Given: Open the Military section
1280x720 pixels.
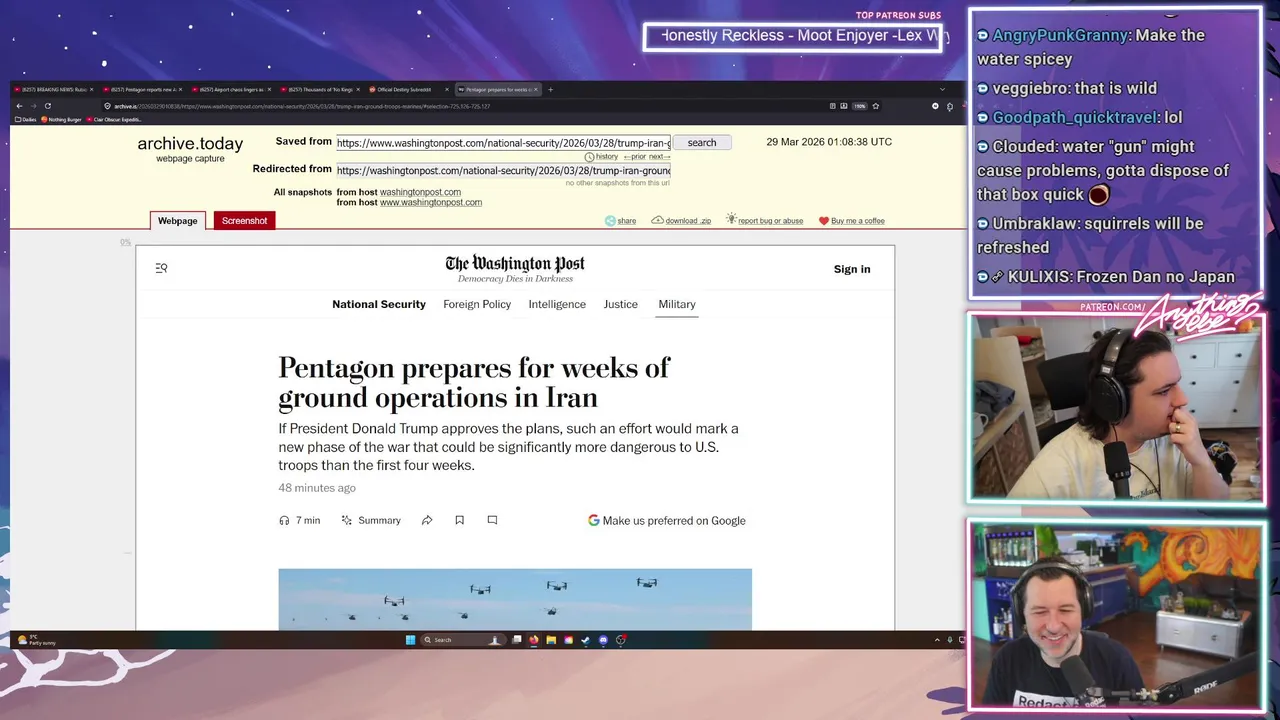Looking at the screenshot, I should click(677, 304).
